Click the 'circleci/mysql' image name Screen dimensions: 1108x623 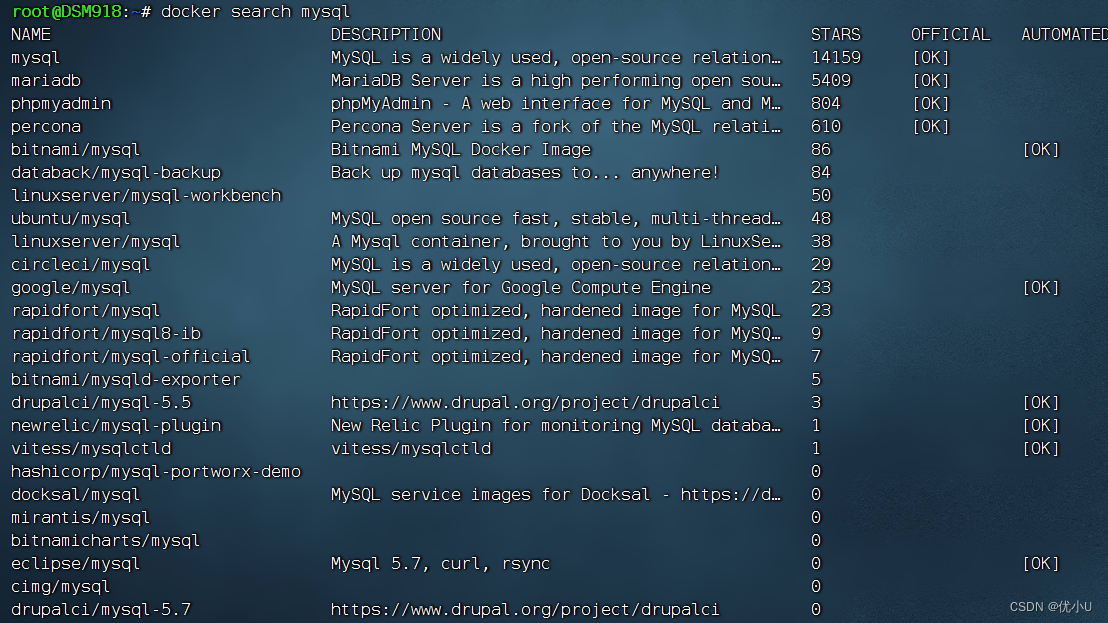(x=81, y=265)
